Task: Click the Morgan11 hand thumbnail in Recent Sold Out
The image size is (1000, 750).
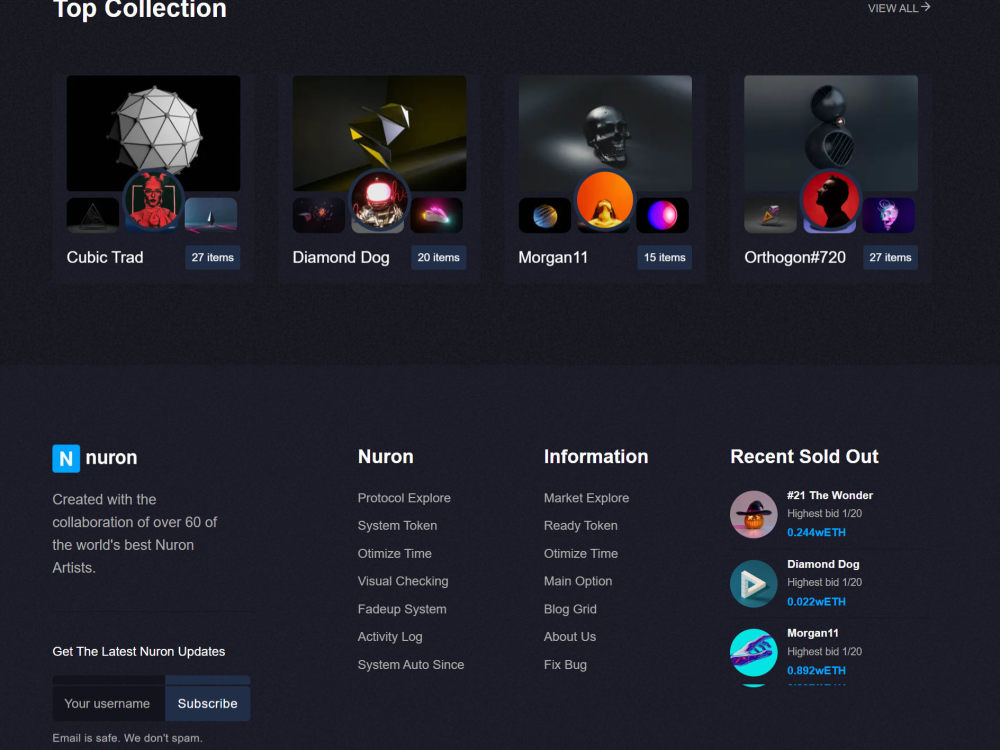Action: [753, 652]
